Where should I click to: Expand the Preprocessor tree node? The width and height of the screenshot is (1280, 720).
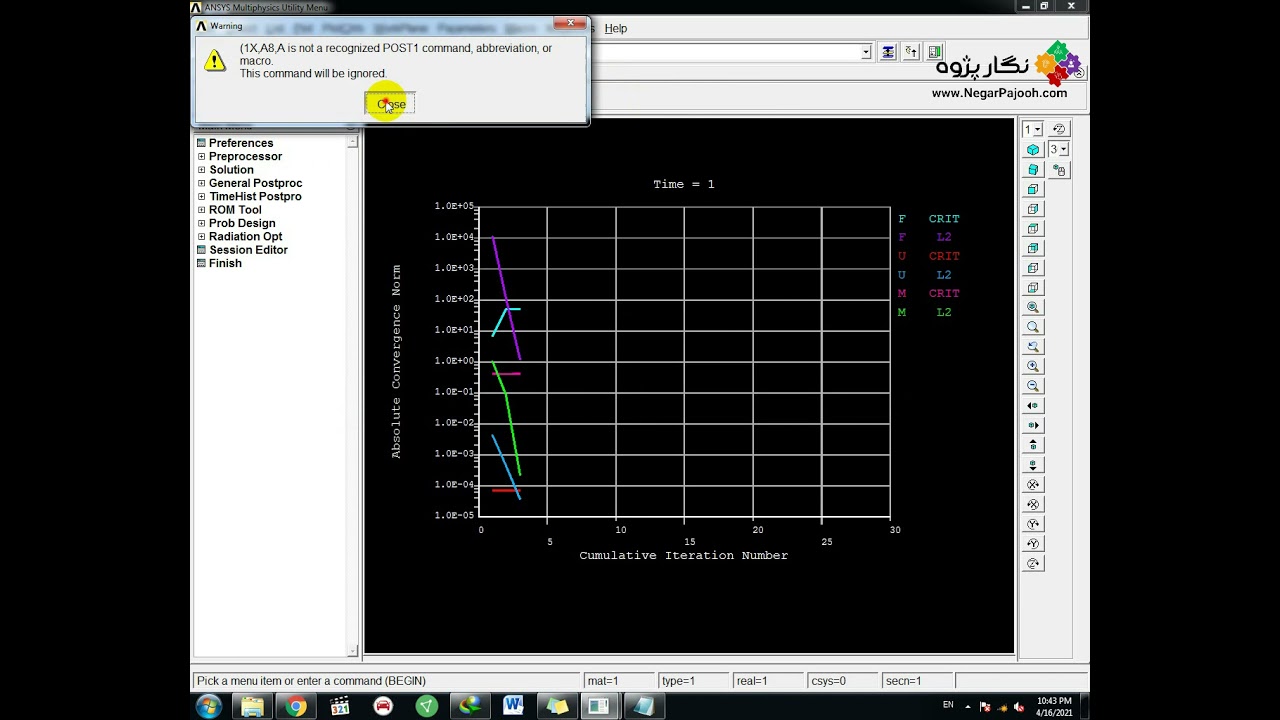pyautogui.click(x=201, y=156)
